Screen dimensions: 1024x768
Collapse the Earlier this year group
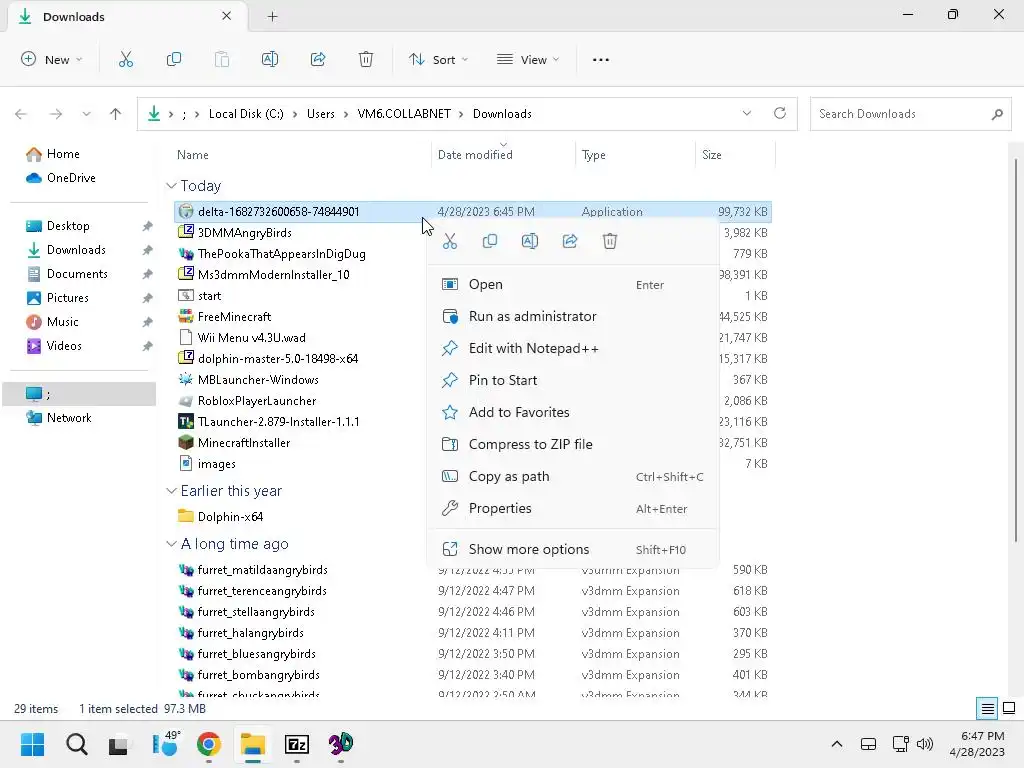tap(171, 491)
